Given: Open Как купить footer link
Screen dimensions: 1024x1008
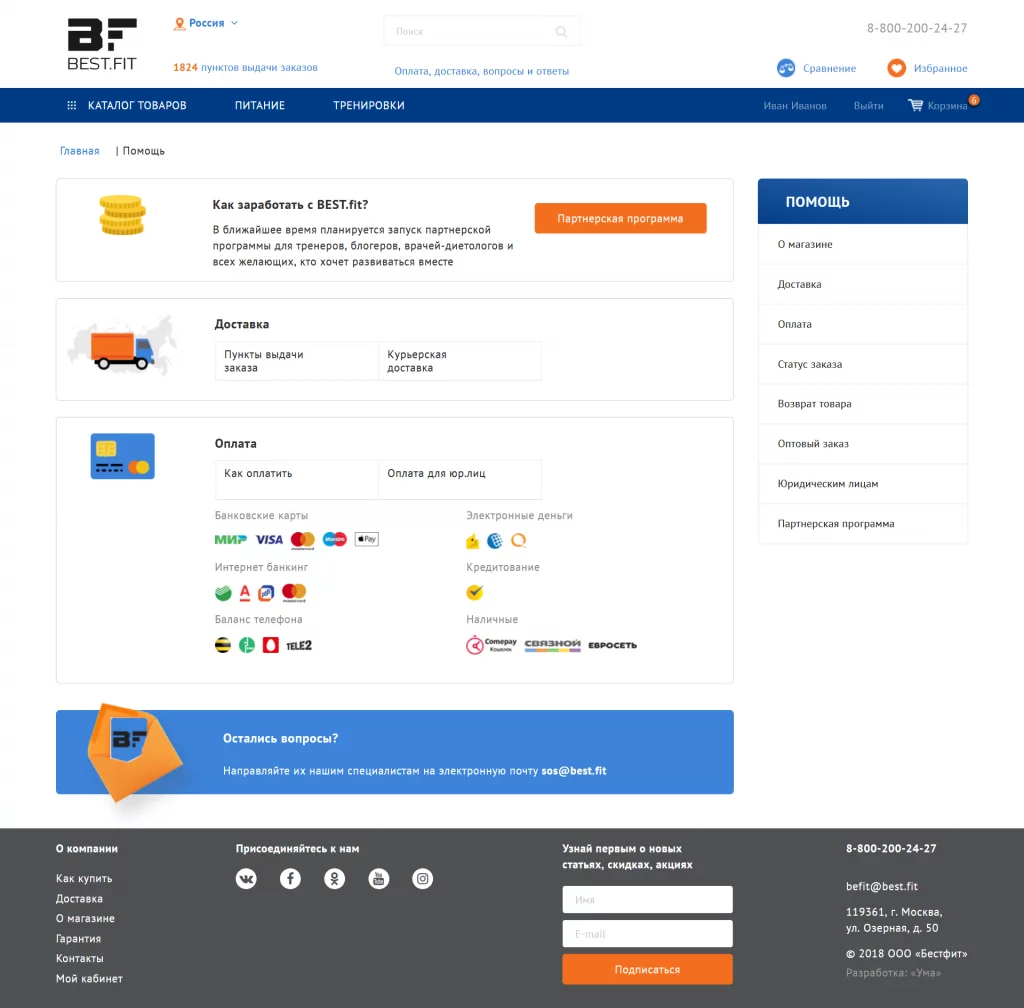Looking at the screenshot, I should click(x=84, y=879).
